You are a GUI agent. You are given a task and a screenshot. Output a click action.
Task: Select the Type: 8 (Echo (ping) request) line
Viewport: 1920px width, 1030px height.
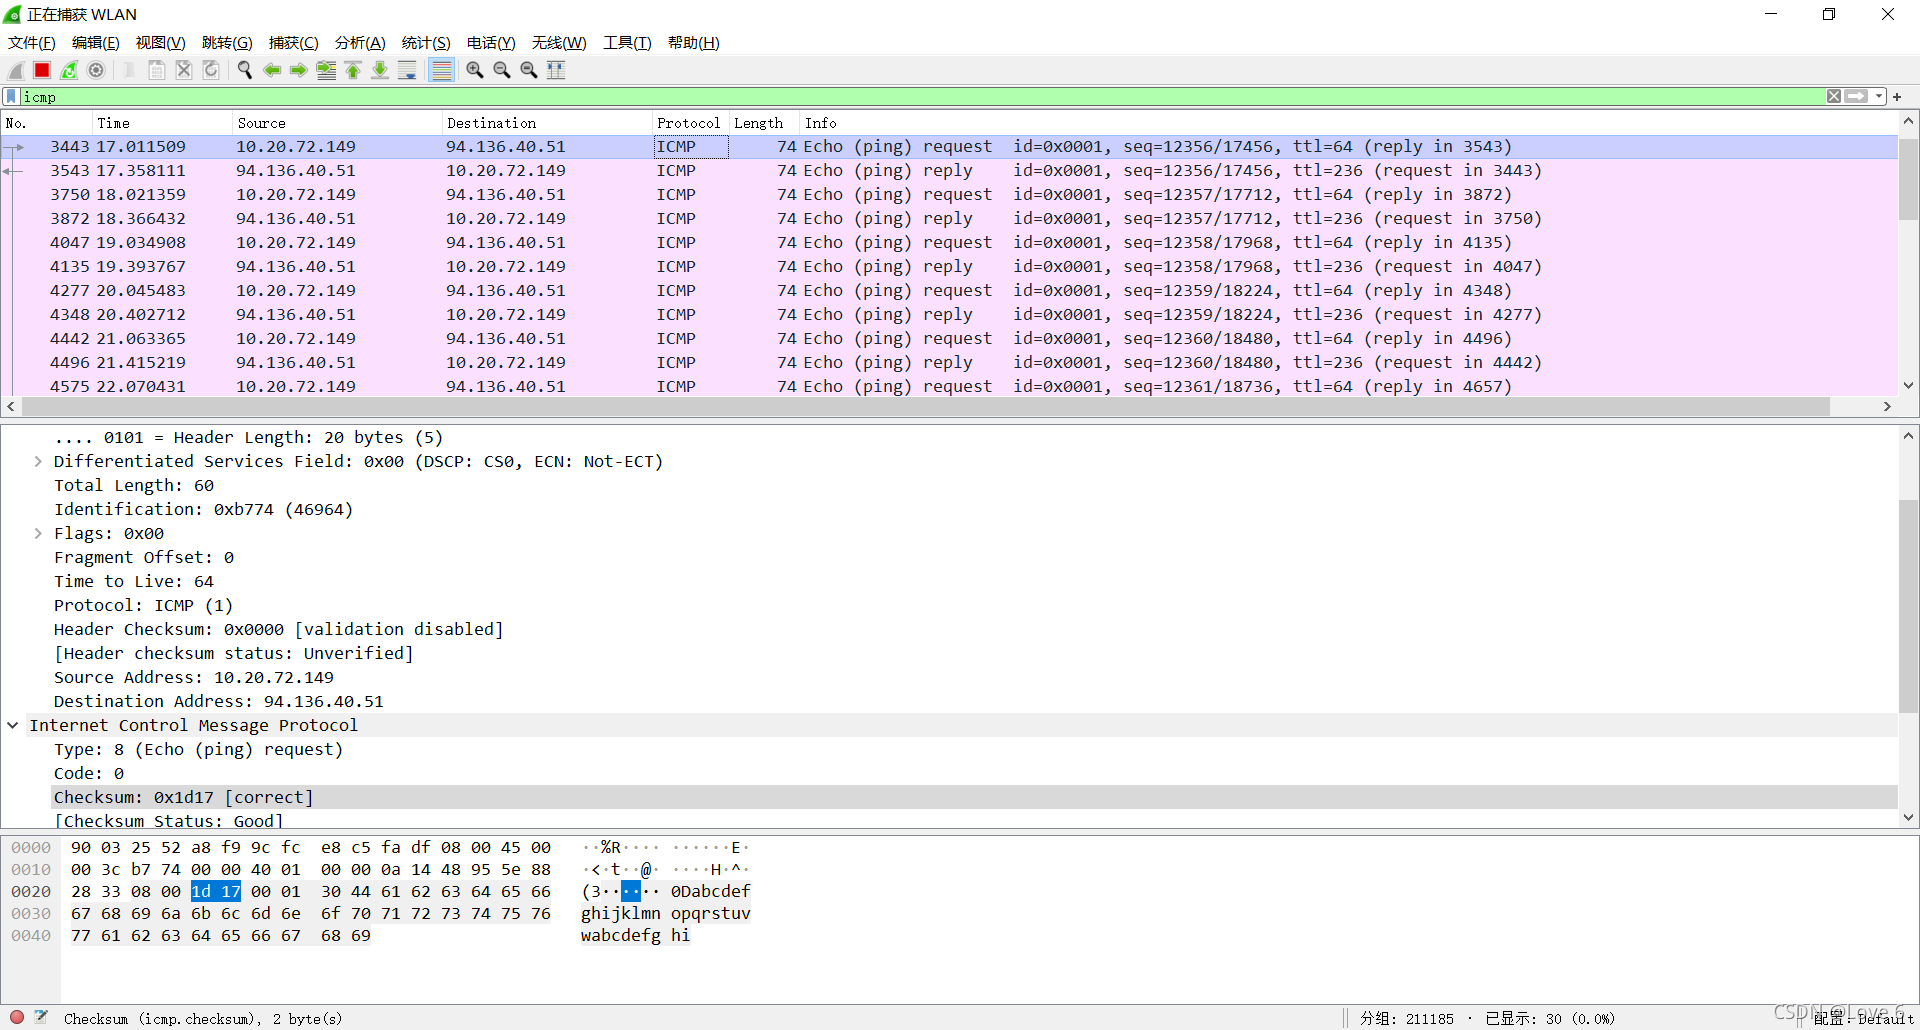click(198, 750)
